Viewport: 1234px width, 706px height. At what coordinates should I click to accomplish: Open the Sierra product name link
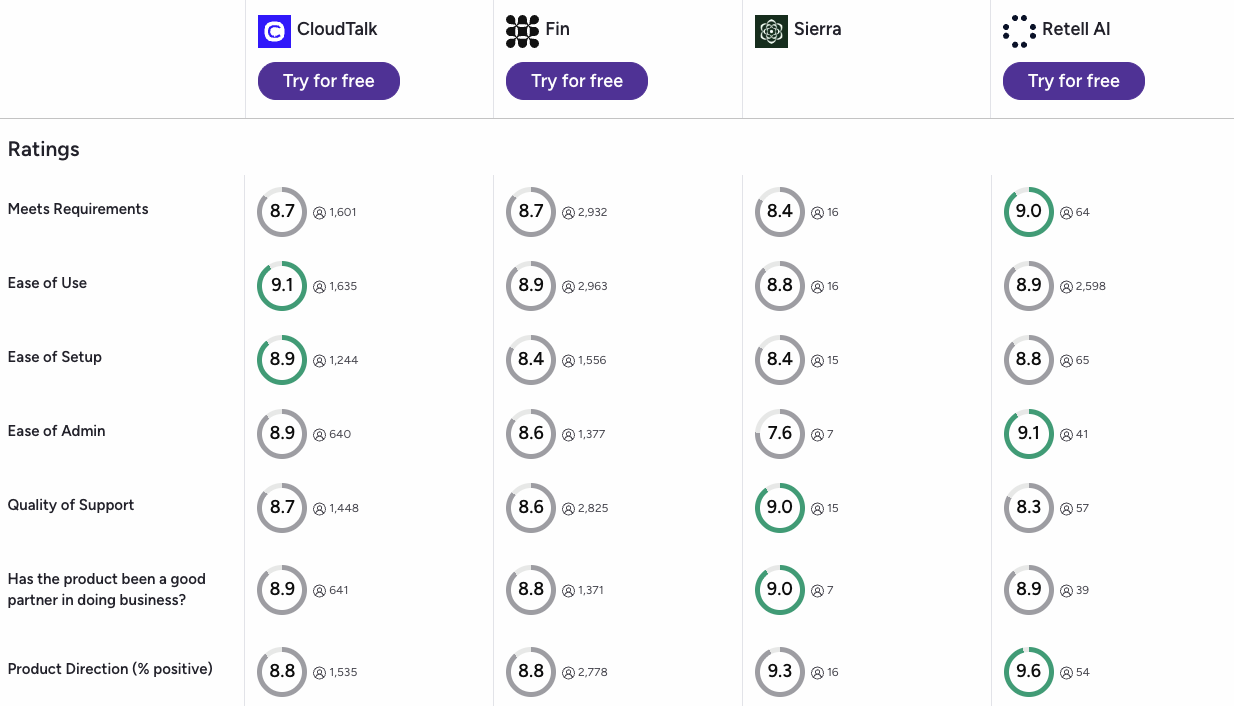coord(818,29)
